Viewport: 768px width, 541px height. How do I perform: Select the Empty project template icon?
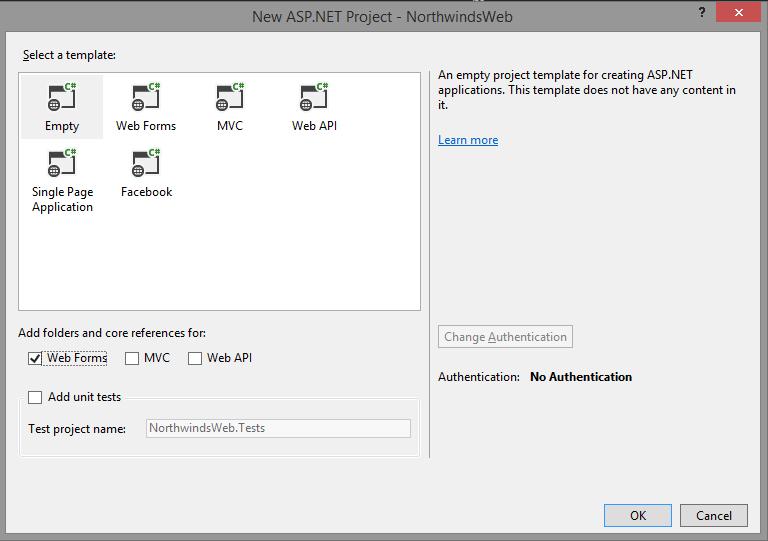(62, 107)
